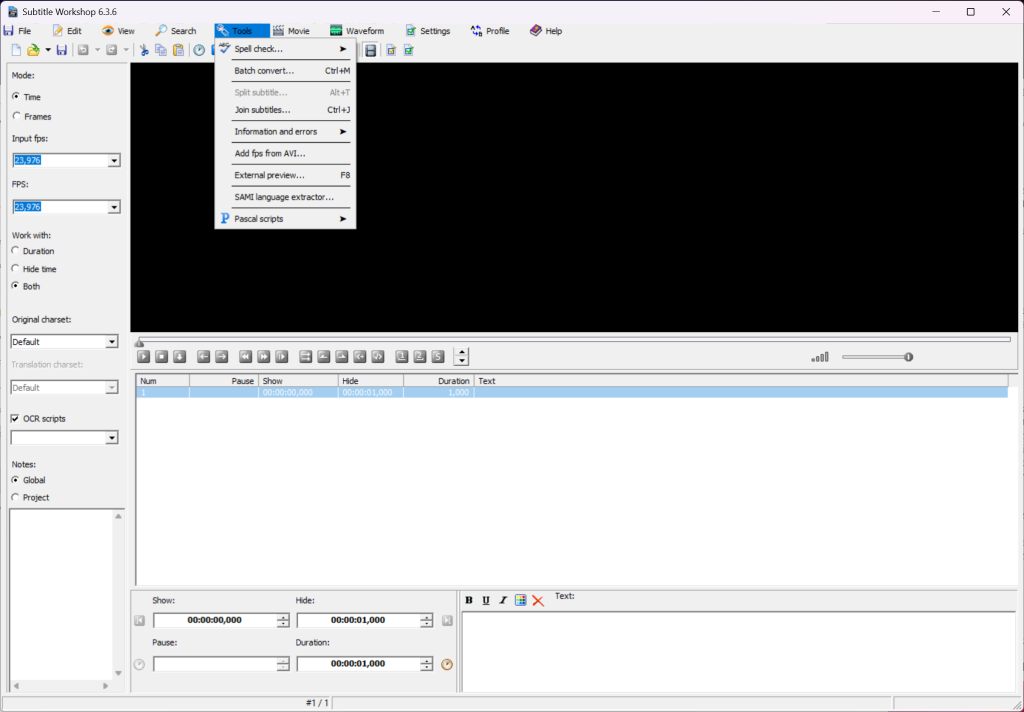The image size is (1024, 712).
Task: Select the Global notes radio button
Action: [x=16, y=480]
